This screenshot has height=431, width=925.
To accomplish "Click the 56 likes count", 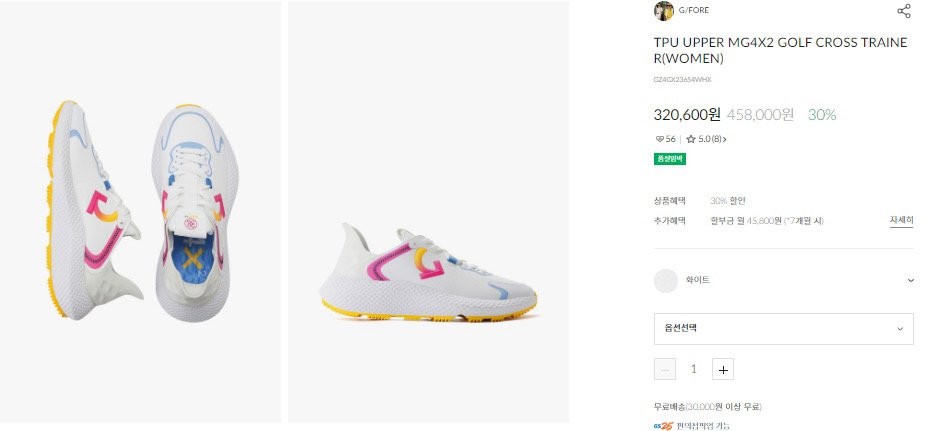I will tap(670, 139).
